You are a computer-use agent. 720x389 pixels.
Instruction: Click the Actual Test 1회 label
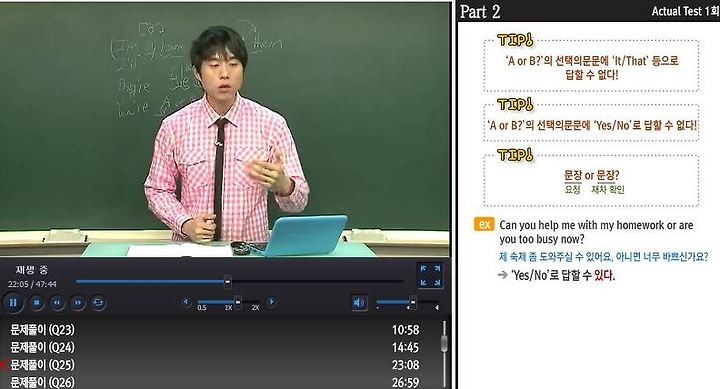click(685, 11)
